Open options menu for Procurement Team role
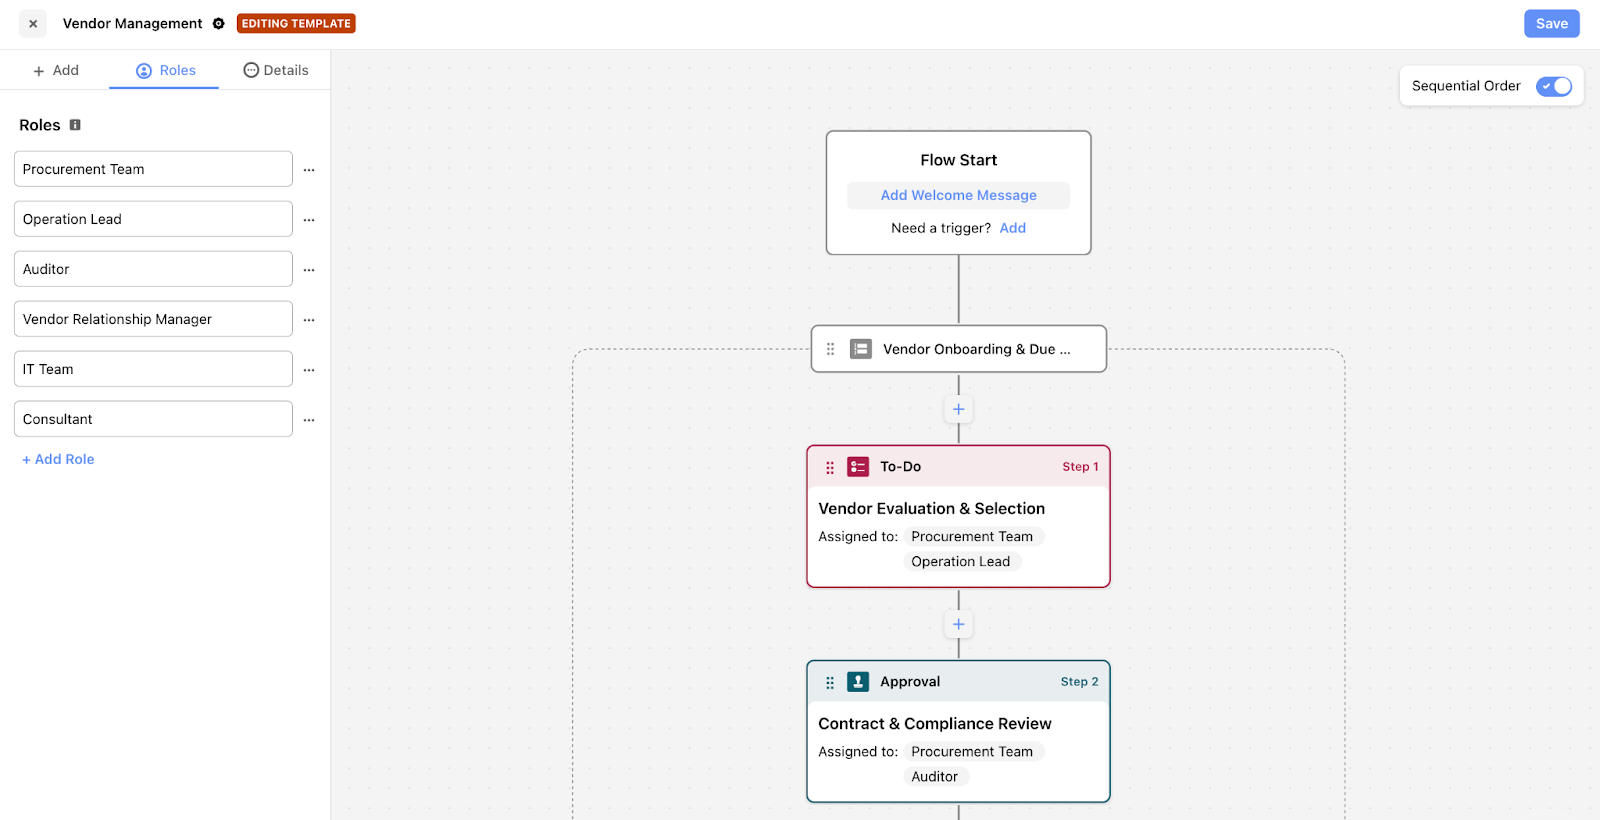 point(309,170)
